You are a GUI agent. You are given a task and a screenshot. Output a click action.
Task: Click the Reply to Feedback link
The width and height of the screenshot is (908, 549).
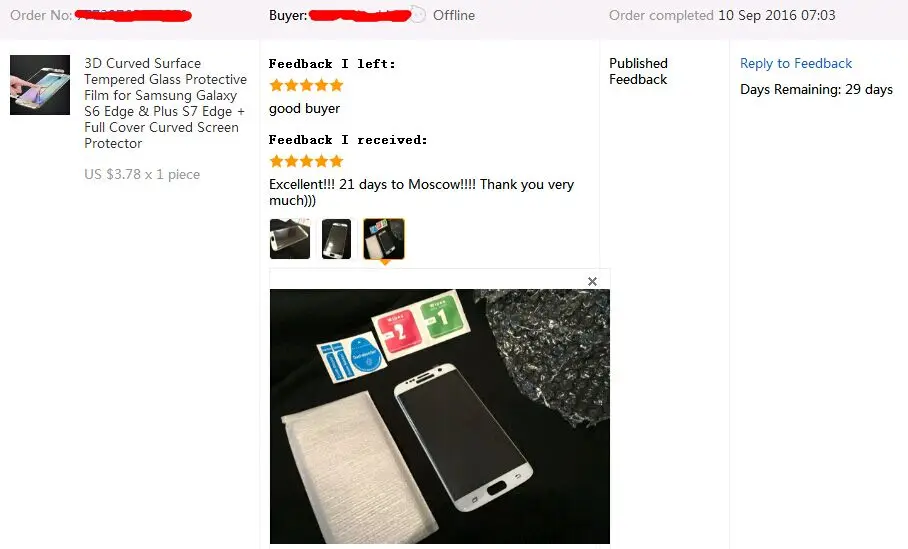(x=796, y=63)
